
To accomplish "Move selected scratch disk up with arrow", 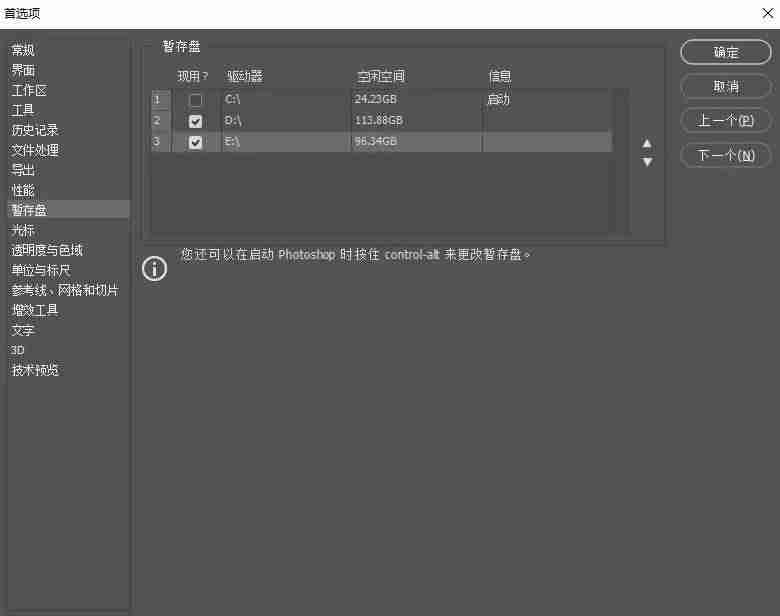I will click(647, 144).
